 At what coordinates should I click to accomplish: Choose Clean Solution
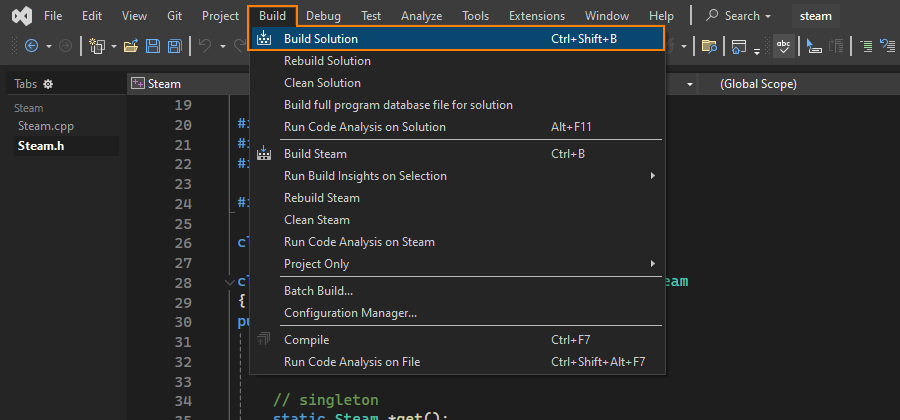click(457, 83)
